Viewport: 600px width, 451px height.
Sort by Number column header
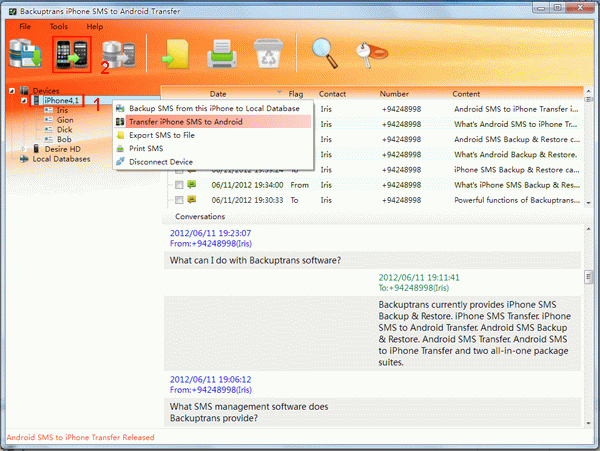(394, 94)
